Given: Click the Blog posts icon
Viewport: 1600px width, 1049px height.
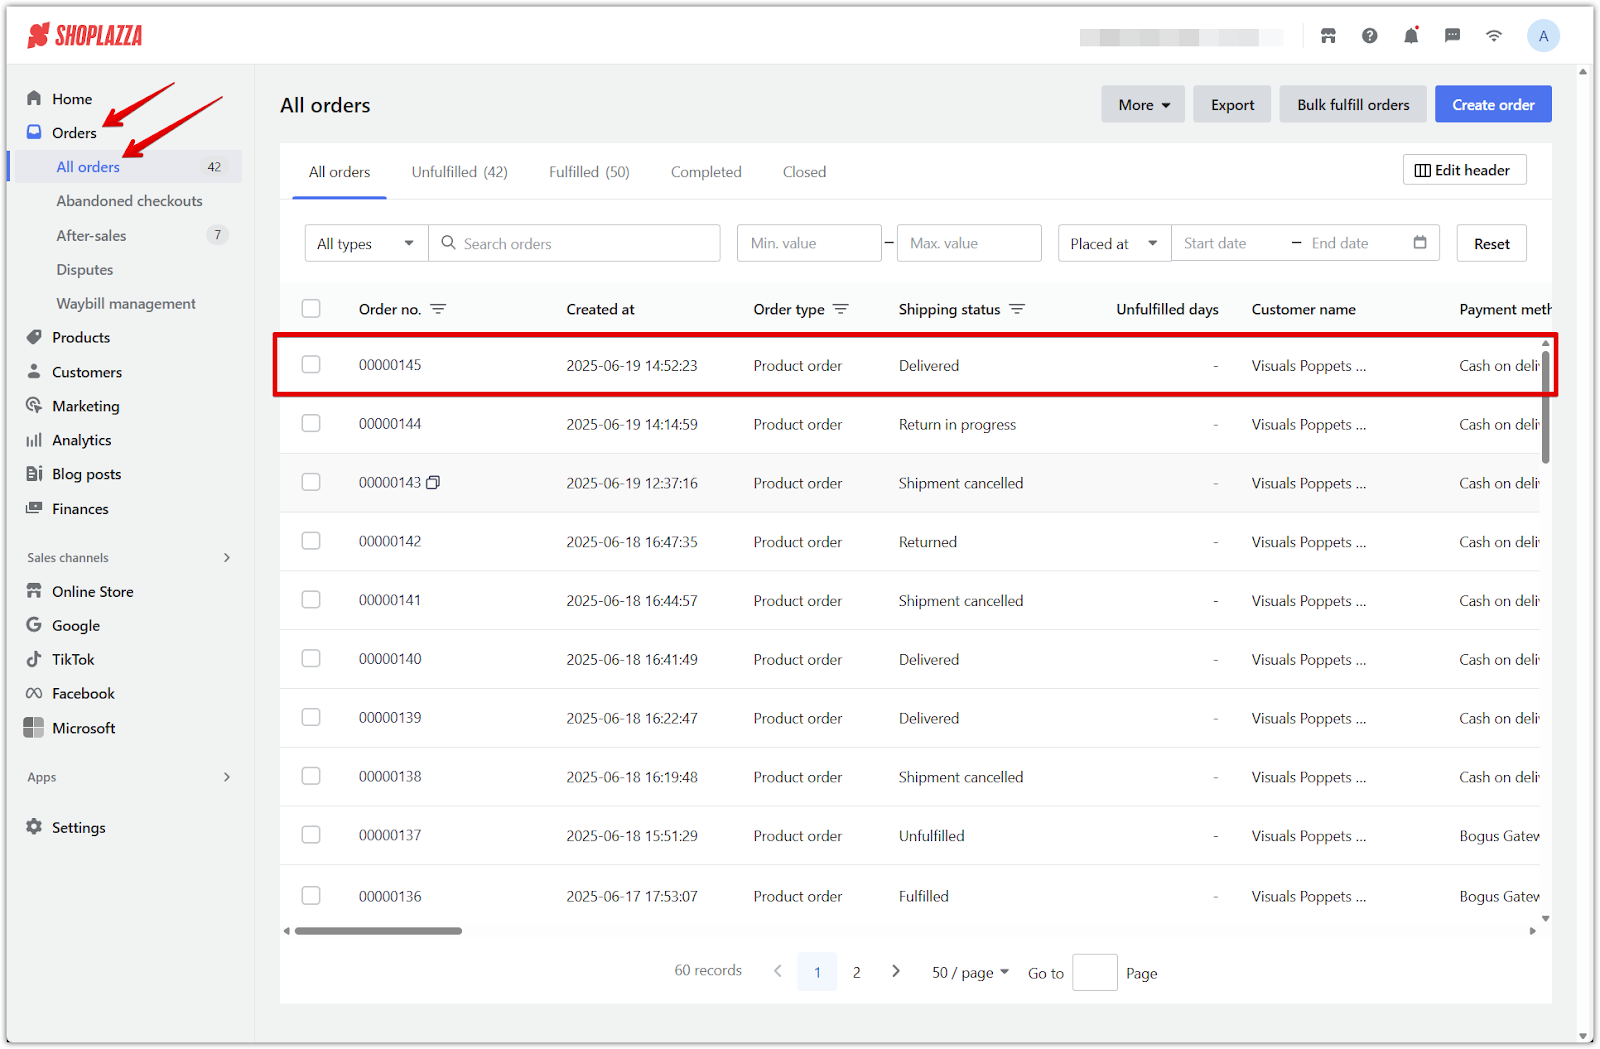Looking at the screenshot, I should (x=34, y=474).
